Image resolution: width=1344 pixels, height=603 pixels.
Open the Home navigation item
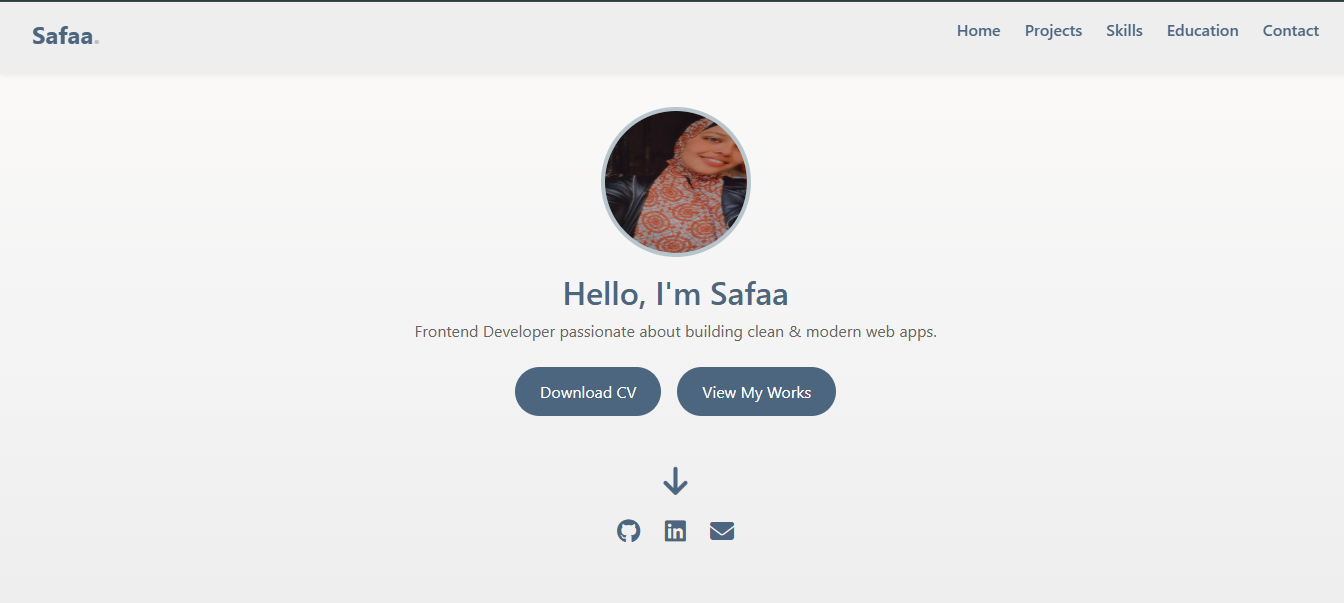978,30
